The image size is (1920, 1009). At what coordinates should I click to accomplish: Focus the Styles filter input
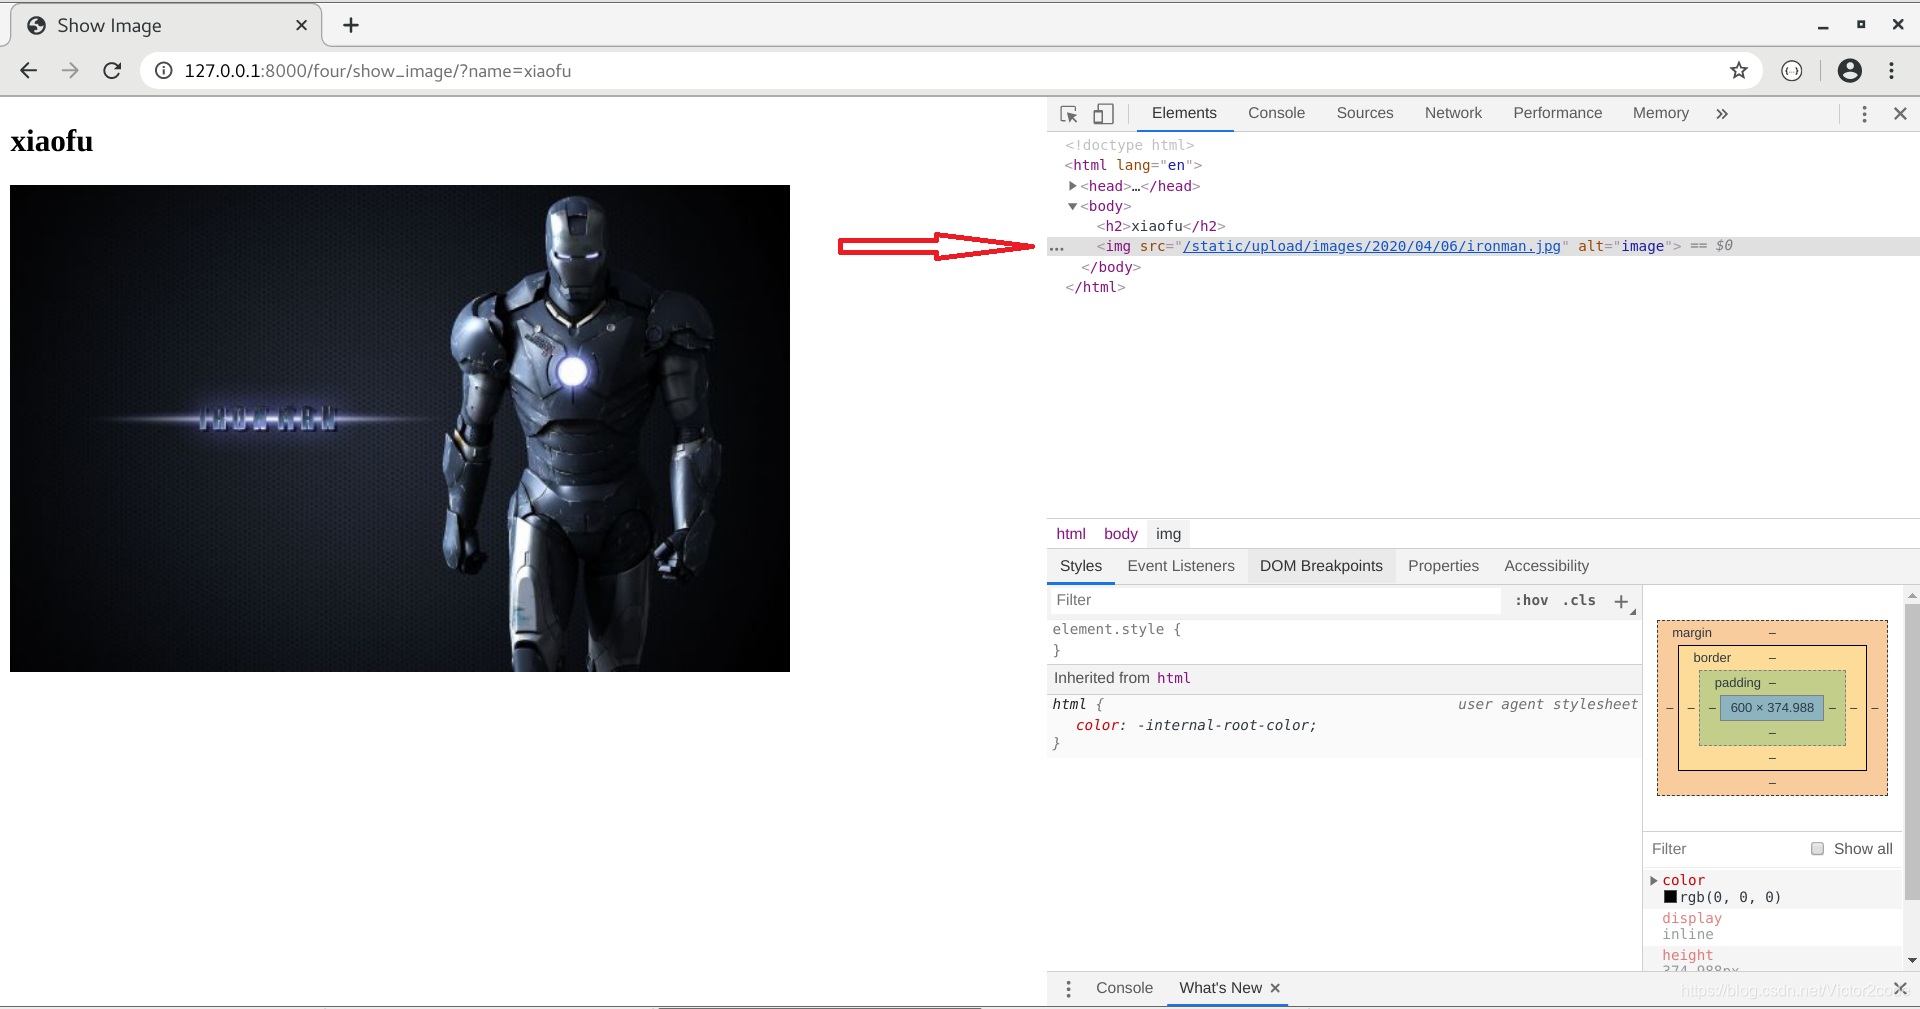point(1274,600)
